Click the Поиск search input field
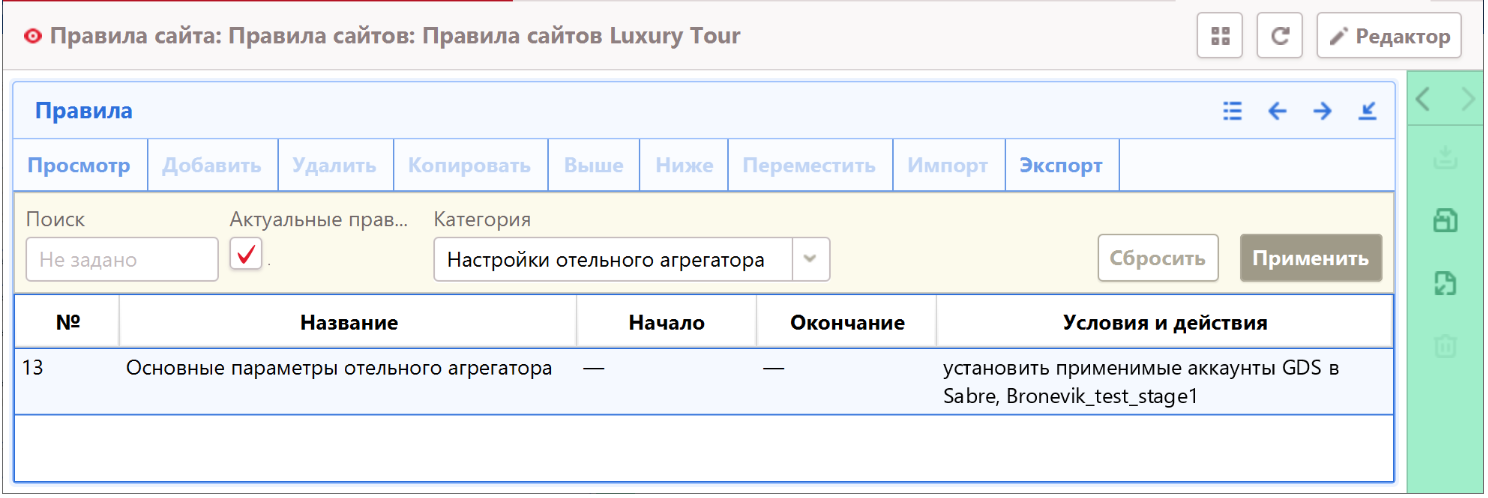1488x498 pixels. click(122, 260)
